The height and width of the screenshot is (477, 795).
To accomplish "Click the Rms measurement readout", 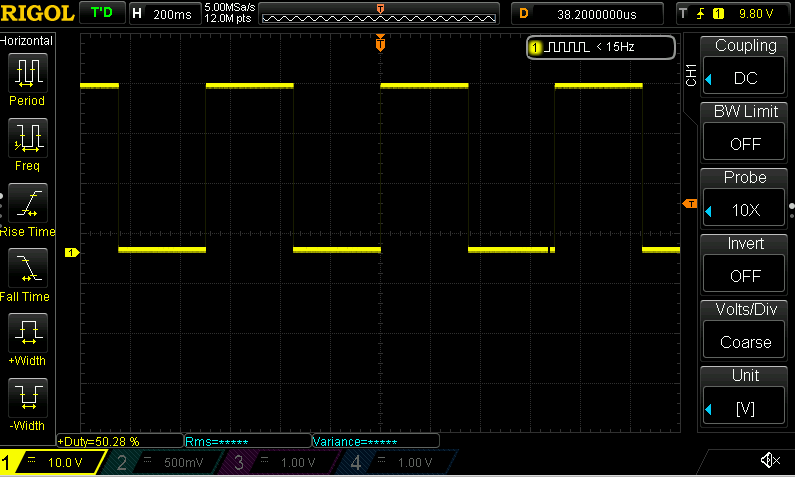I will (x=247, y=441).
